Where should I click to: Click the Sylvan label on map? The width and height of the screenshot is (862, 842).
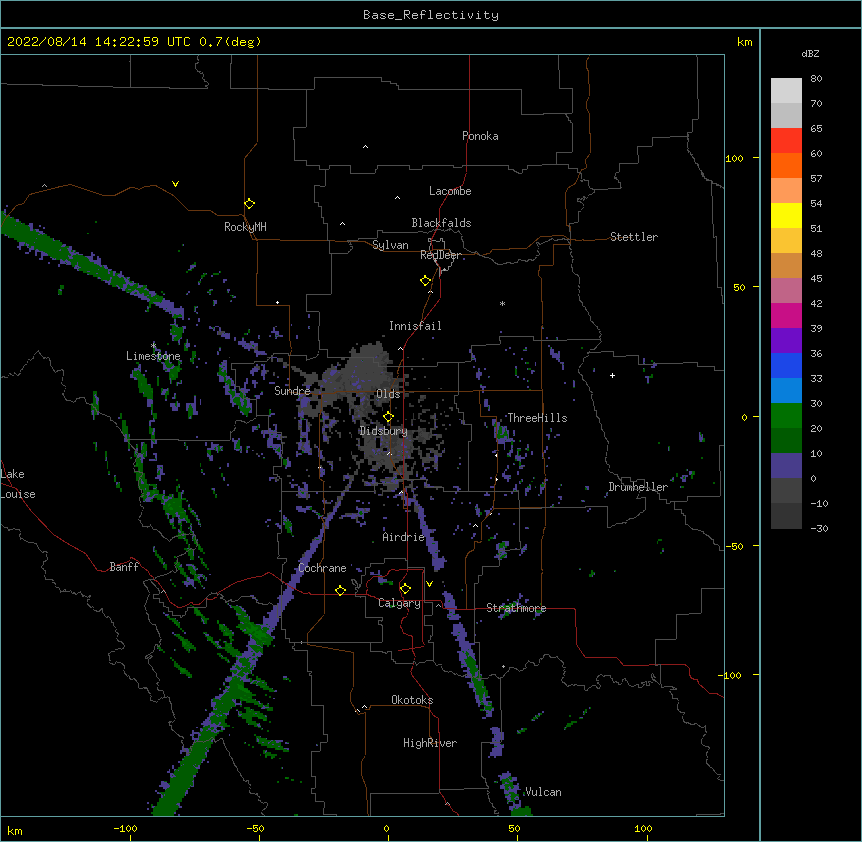point(390,245)
